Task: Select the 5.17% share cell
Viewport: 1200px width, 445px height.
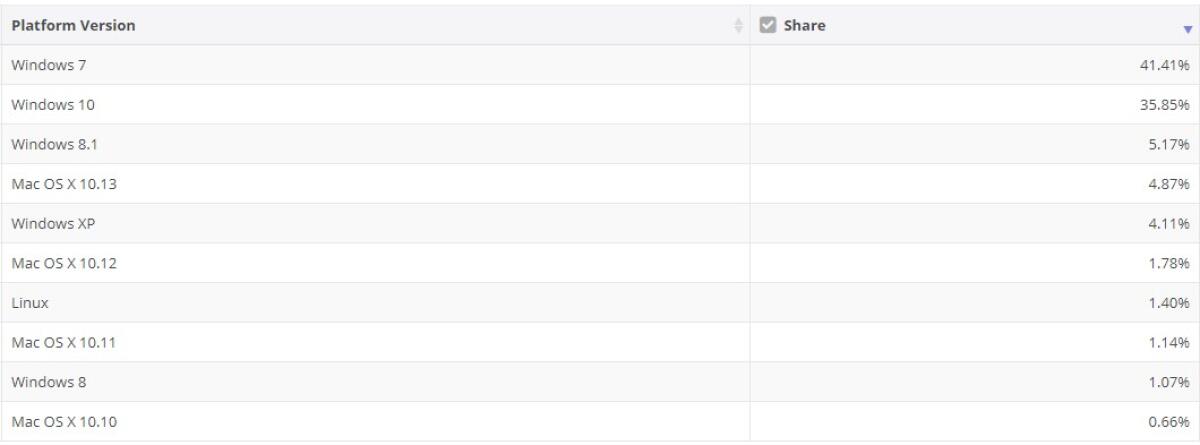Action: click(1170, 145)
